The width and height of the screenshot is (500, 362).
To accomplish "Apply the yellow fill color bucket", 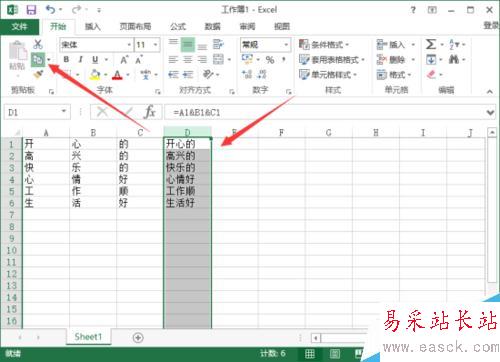I will (x=95, y=74).
